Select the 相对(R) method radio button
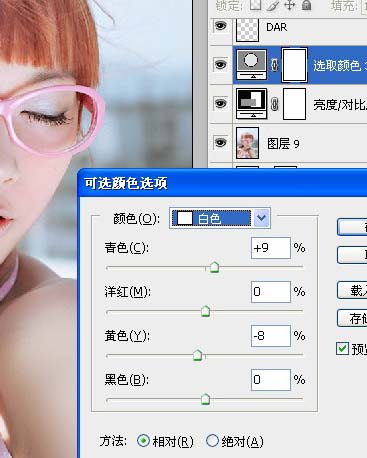367x458 pixels. [143, 441]
